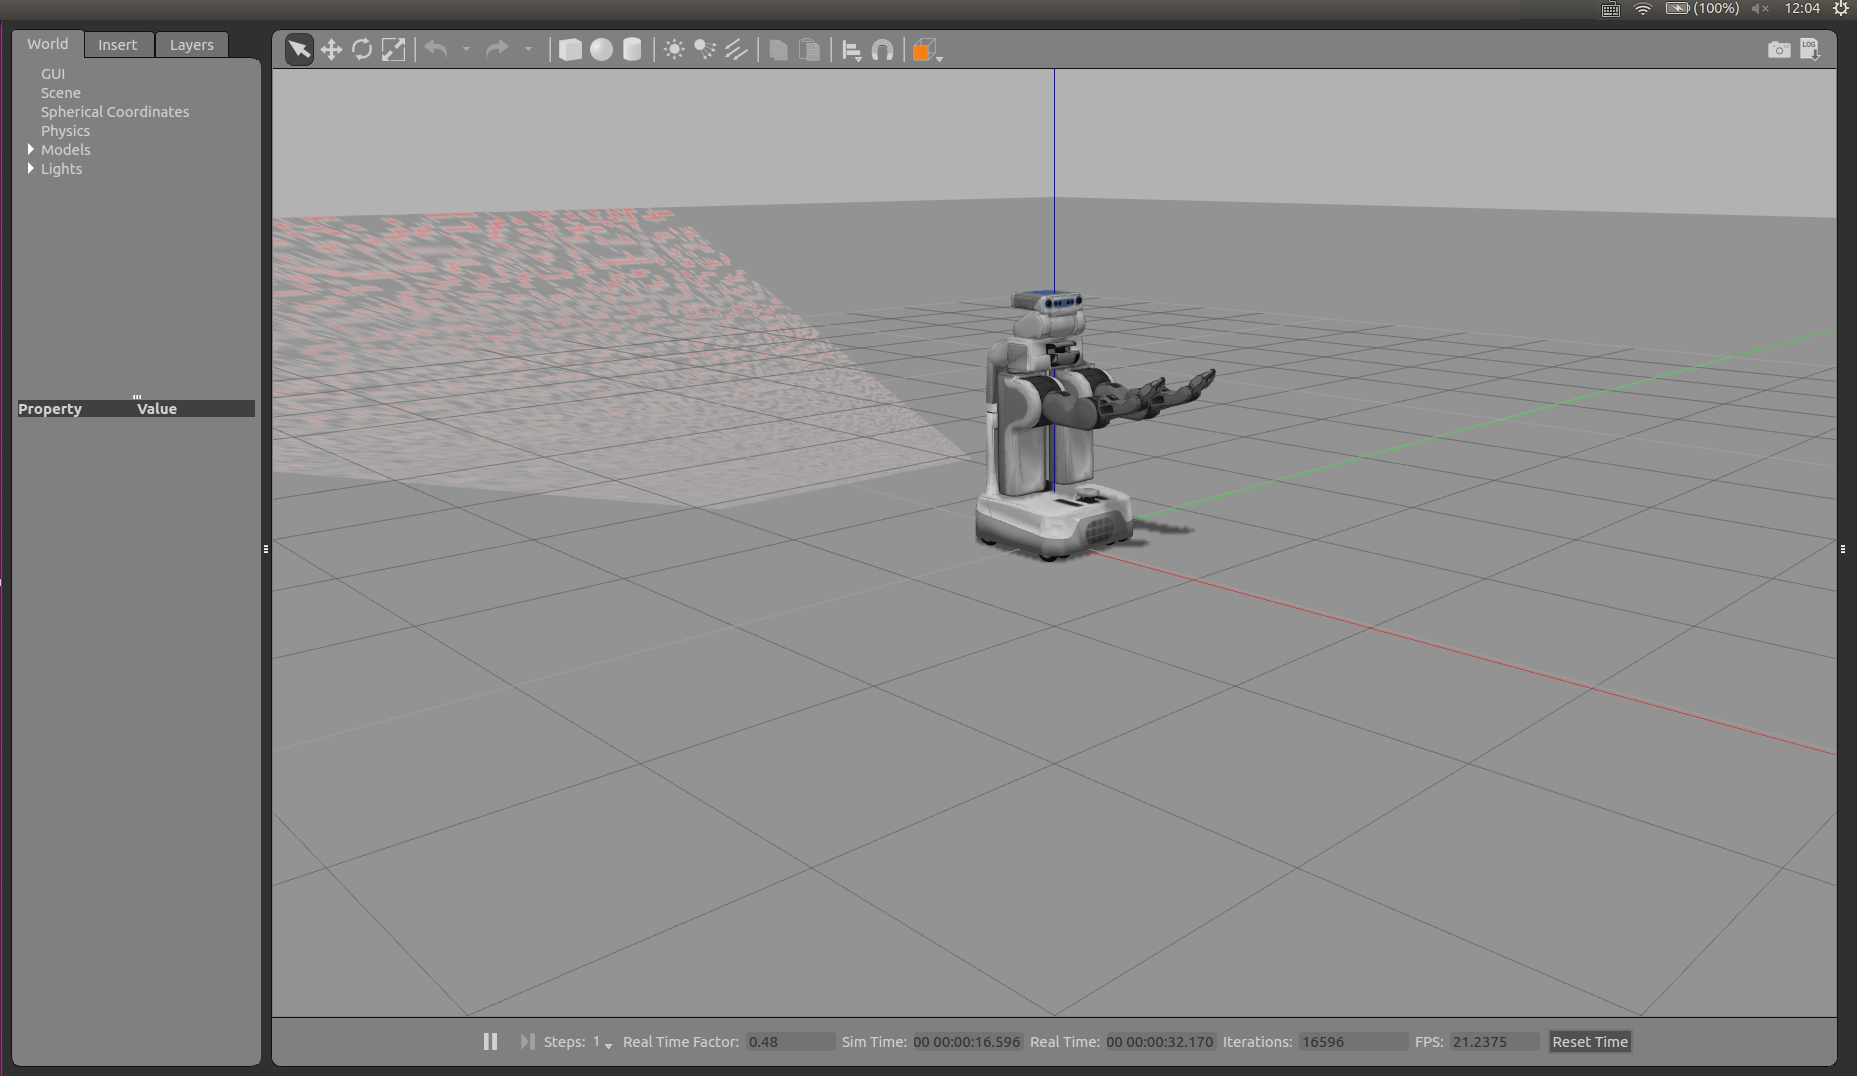Click the Real Time Factor field

[790, 1042]
